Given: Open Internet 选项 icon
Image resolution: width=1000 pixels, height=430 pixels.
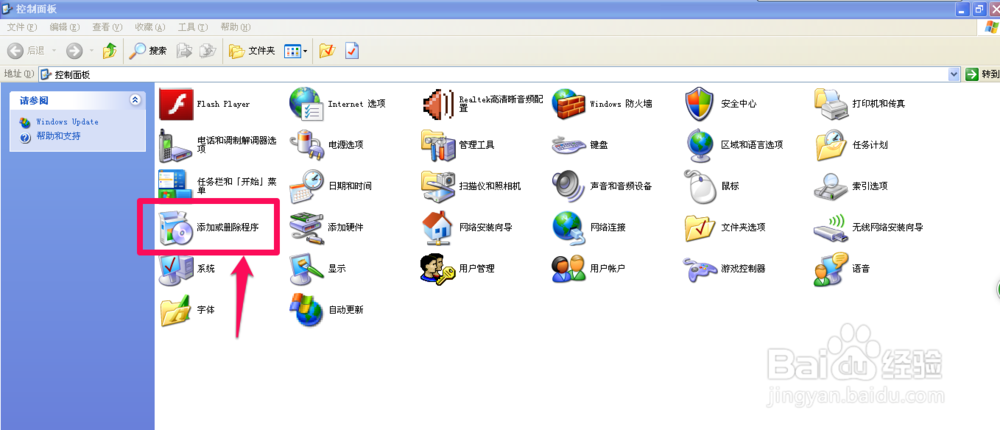Looking at the screenshot, I should pos(307,103).
